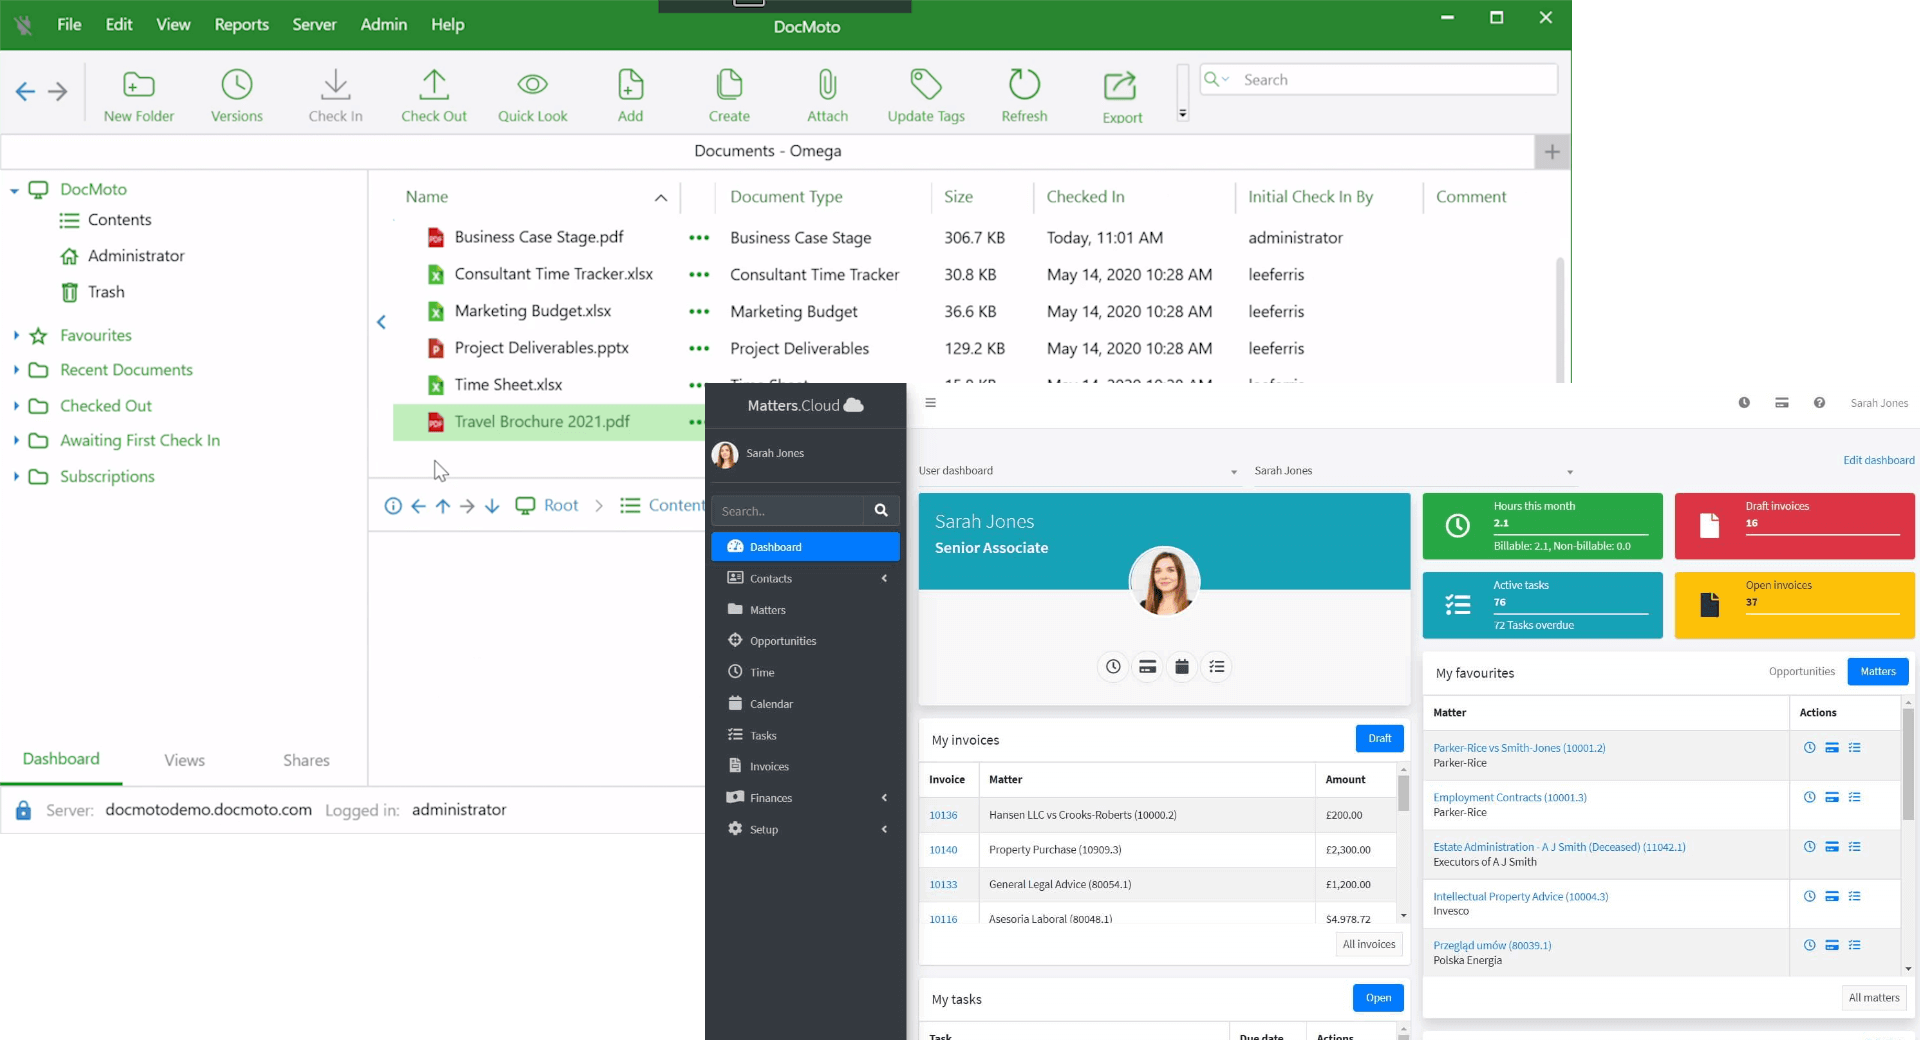Image resolution: width=1920 pixels, height=1040 pixels.
Task: Open the Reports menu
Action: [x=241, y=24]
